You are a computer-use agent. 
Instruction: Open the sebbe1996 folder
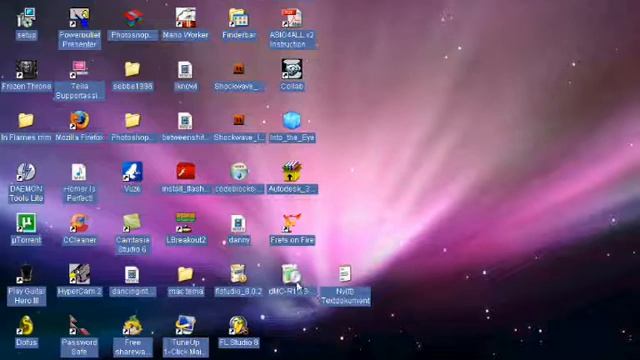pyautogui.click(x=133, y=70)
